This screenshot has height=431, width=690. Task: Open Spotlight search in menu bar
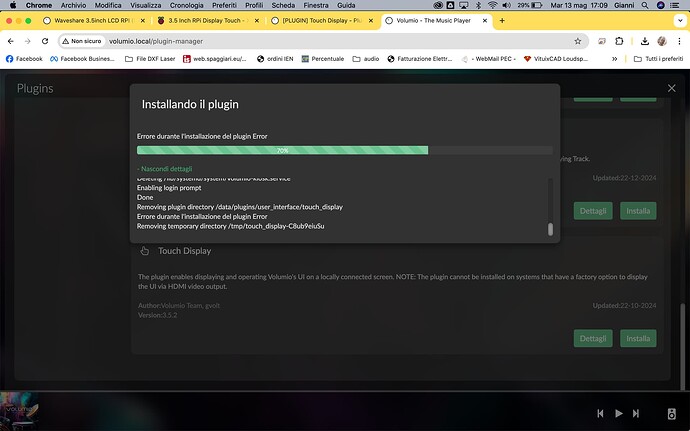[x=645, y=5]
